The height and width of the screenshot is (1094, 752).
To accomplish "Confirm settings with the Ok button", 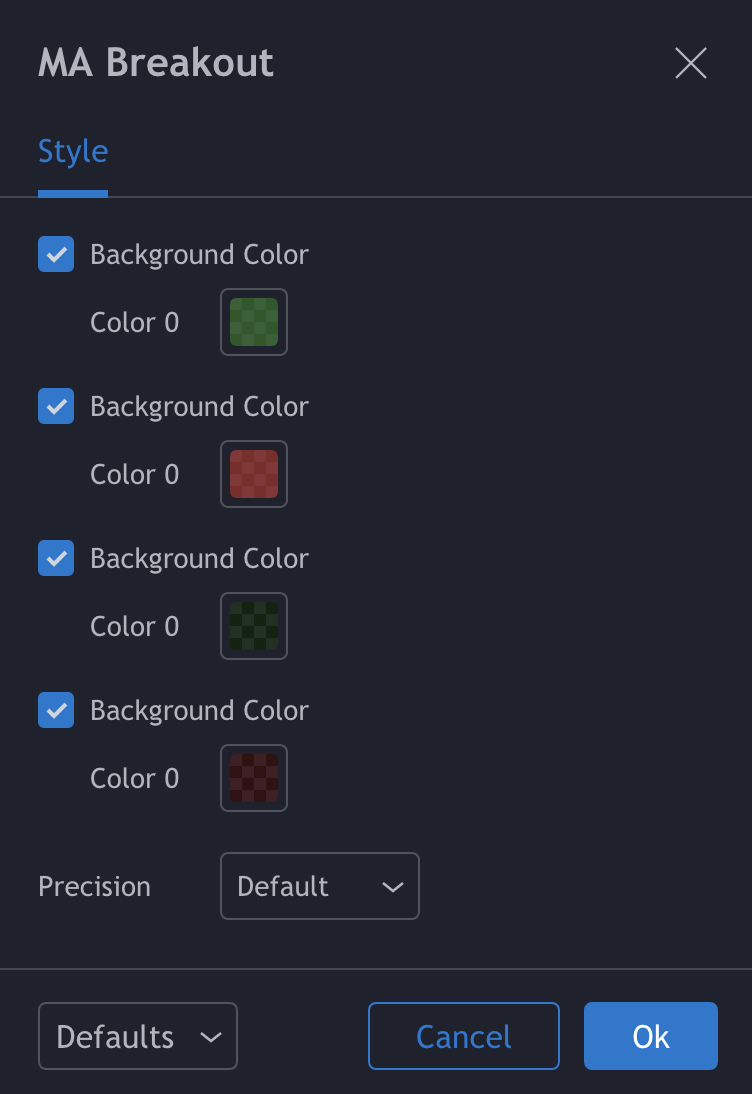I will point(651,1037).
